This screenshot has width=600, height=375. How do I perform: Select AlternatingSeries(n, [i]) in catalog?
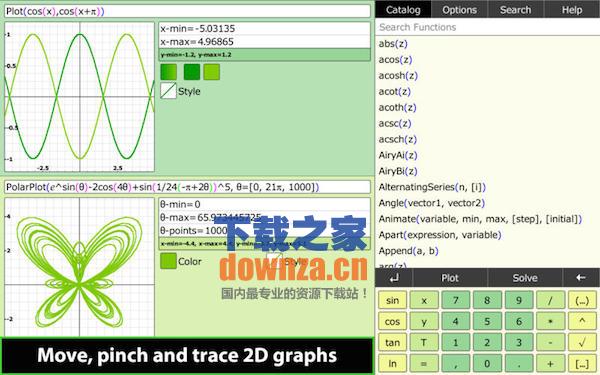[432, 187]
